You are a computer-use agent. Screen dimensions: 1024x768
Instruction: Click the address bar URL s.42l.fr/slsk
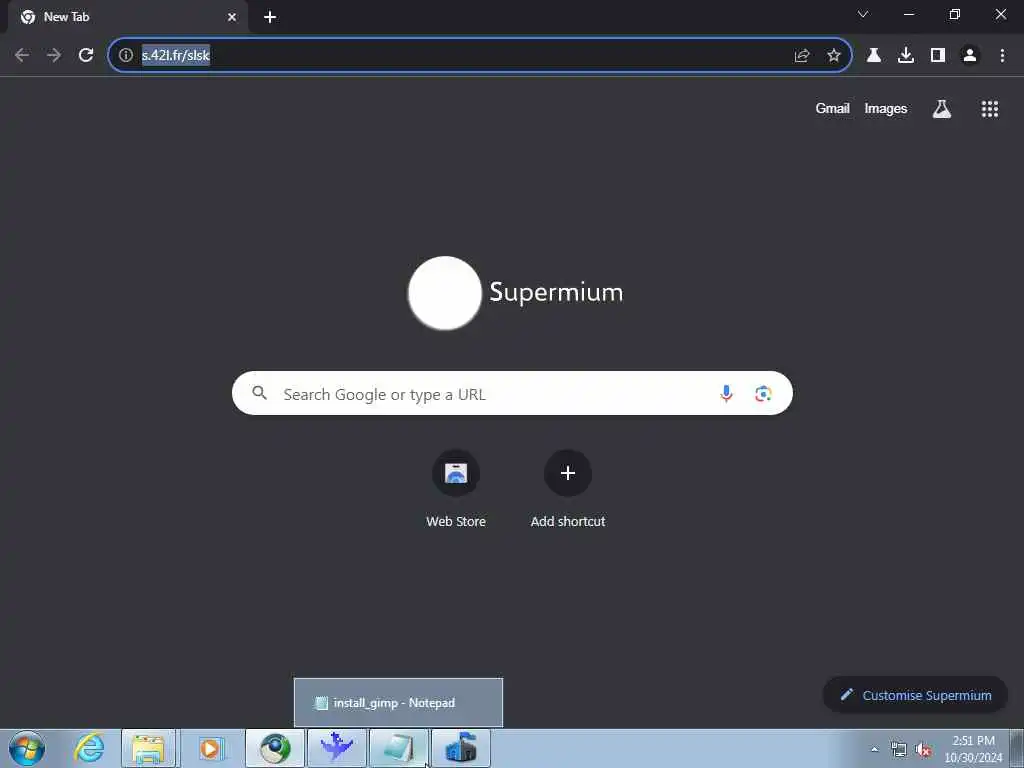click(176, 55)
